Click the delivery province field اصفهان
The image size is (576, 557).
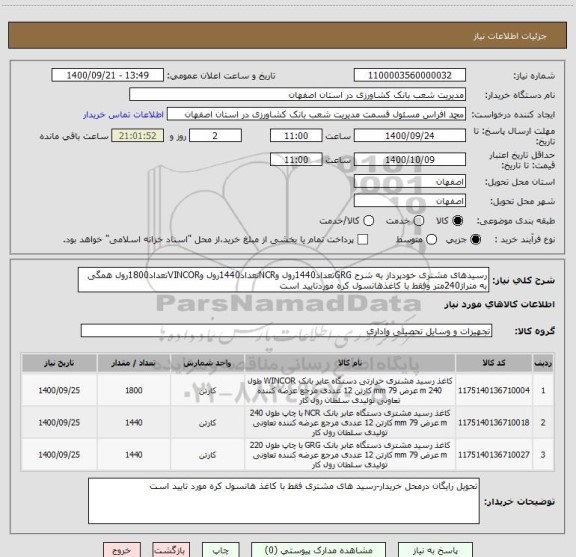coord(410,182)
